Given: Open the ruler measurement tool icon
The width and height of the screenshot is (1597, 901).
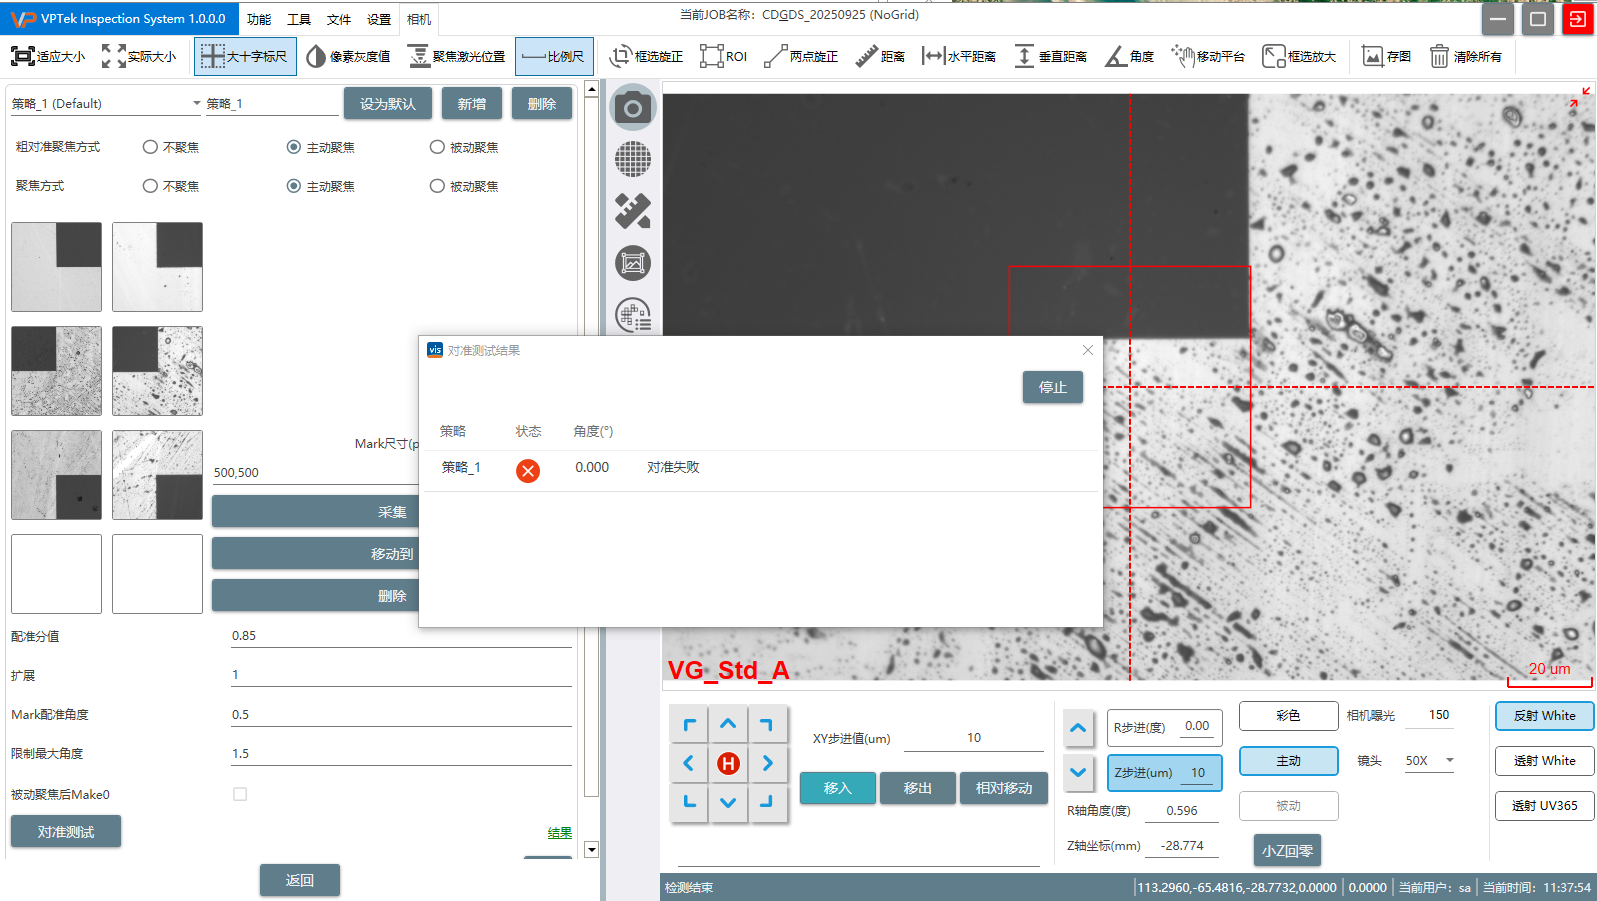Looking at the screenshot, I should (x=632, y=211).
